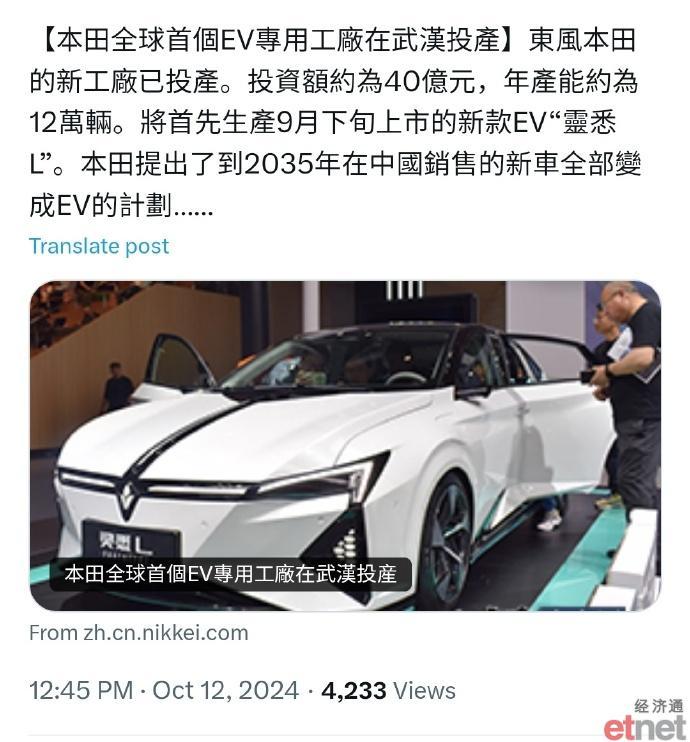
Task: Click the triangular fog light cluster
Action: pos(345,544)
